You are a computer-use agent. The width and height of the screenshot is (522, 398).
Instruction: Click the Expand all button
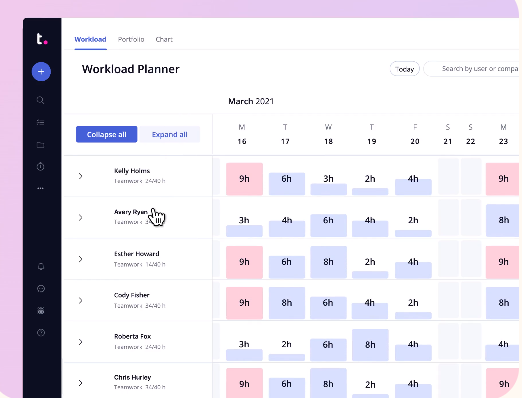tap(170, 134)
